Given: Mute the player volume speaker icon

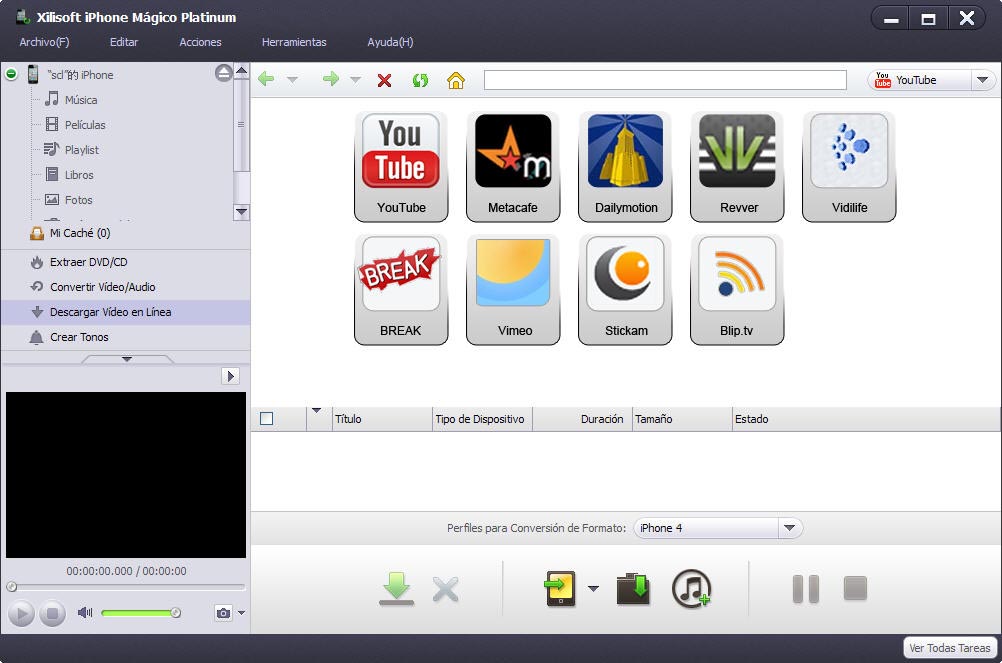Looking at the screenshot, I should point(85,613).
